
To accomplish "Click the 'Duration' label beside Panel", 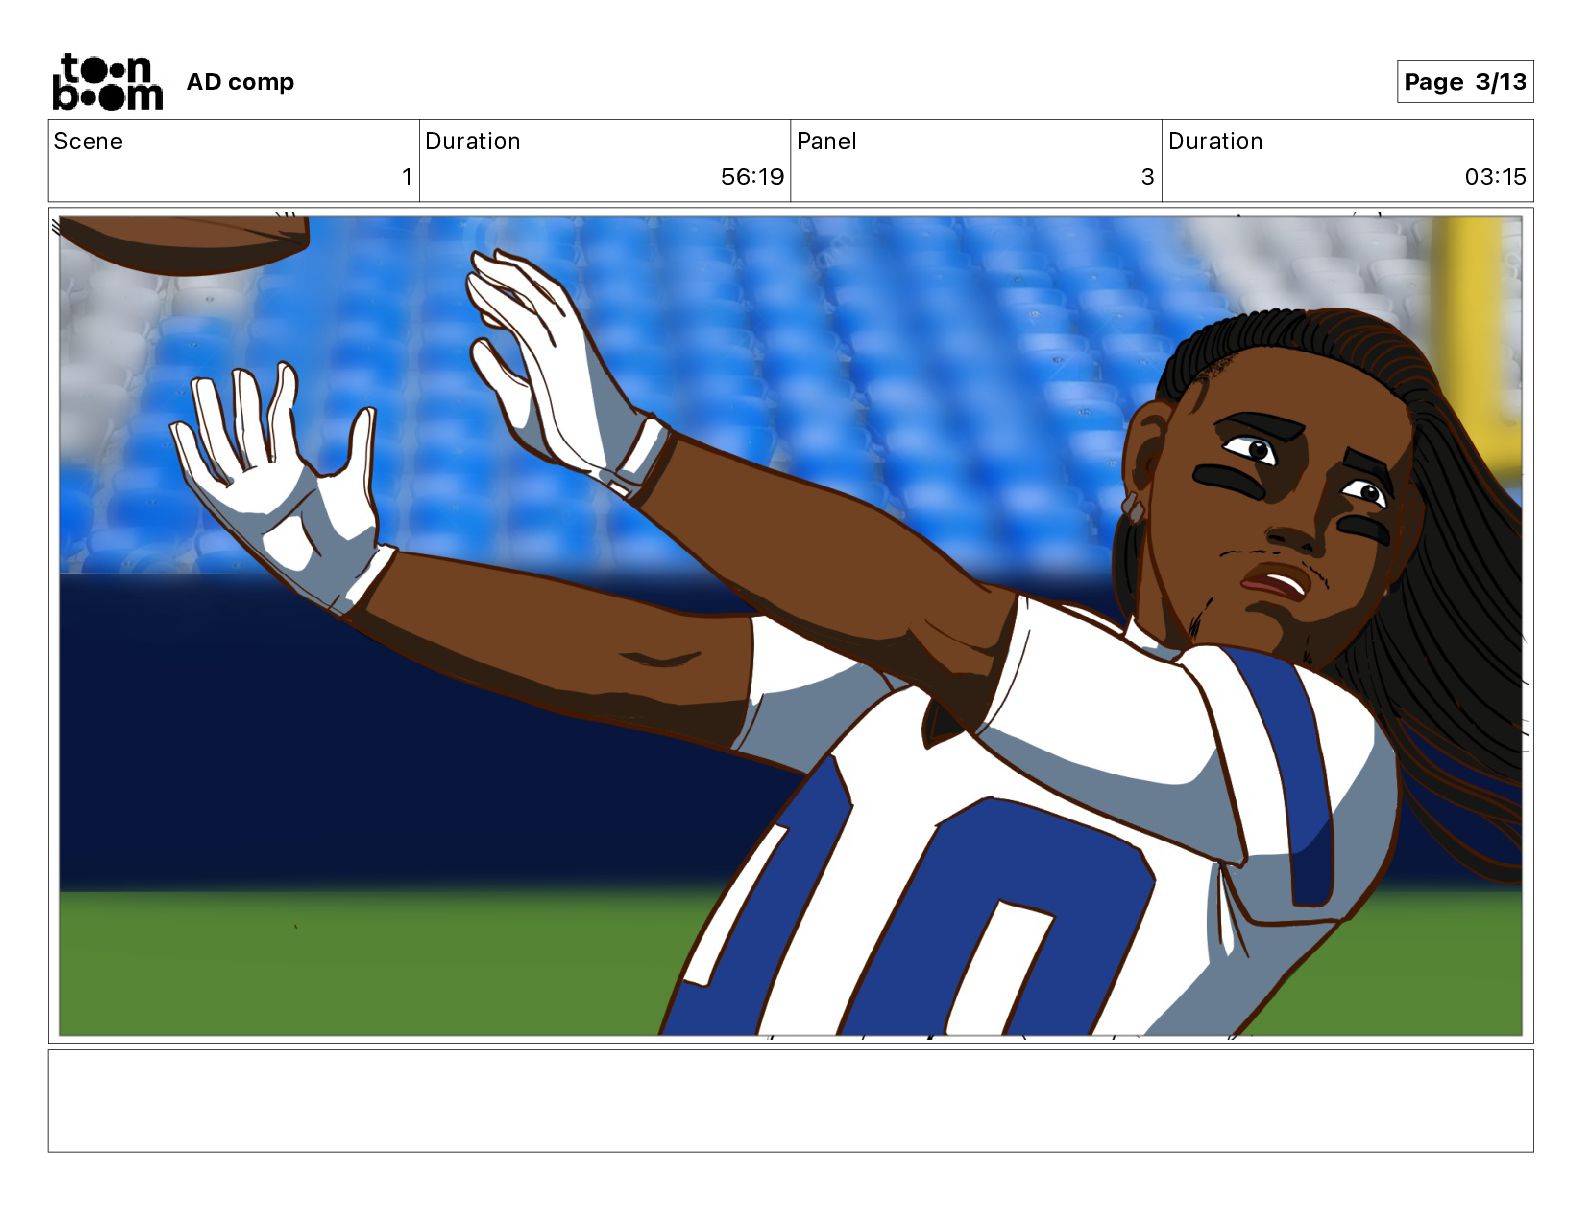I will [1216, 141].
